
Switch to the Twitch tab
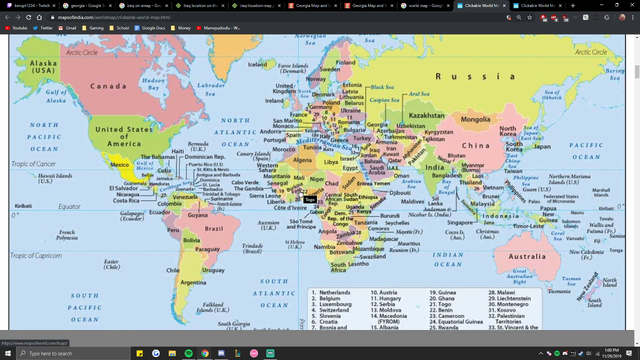(x=31, y=6)
